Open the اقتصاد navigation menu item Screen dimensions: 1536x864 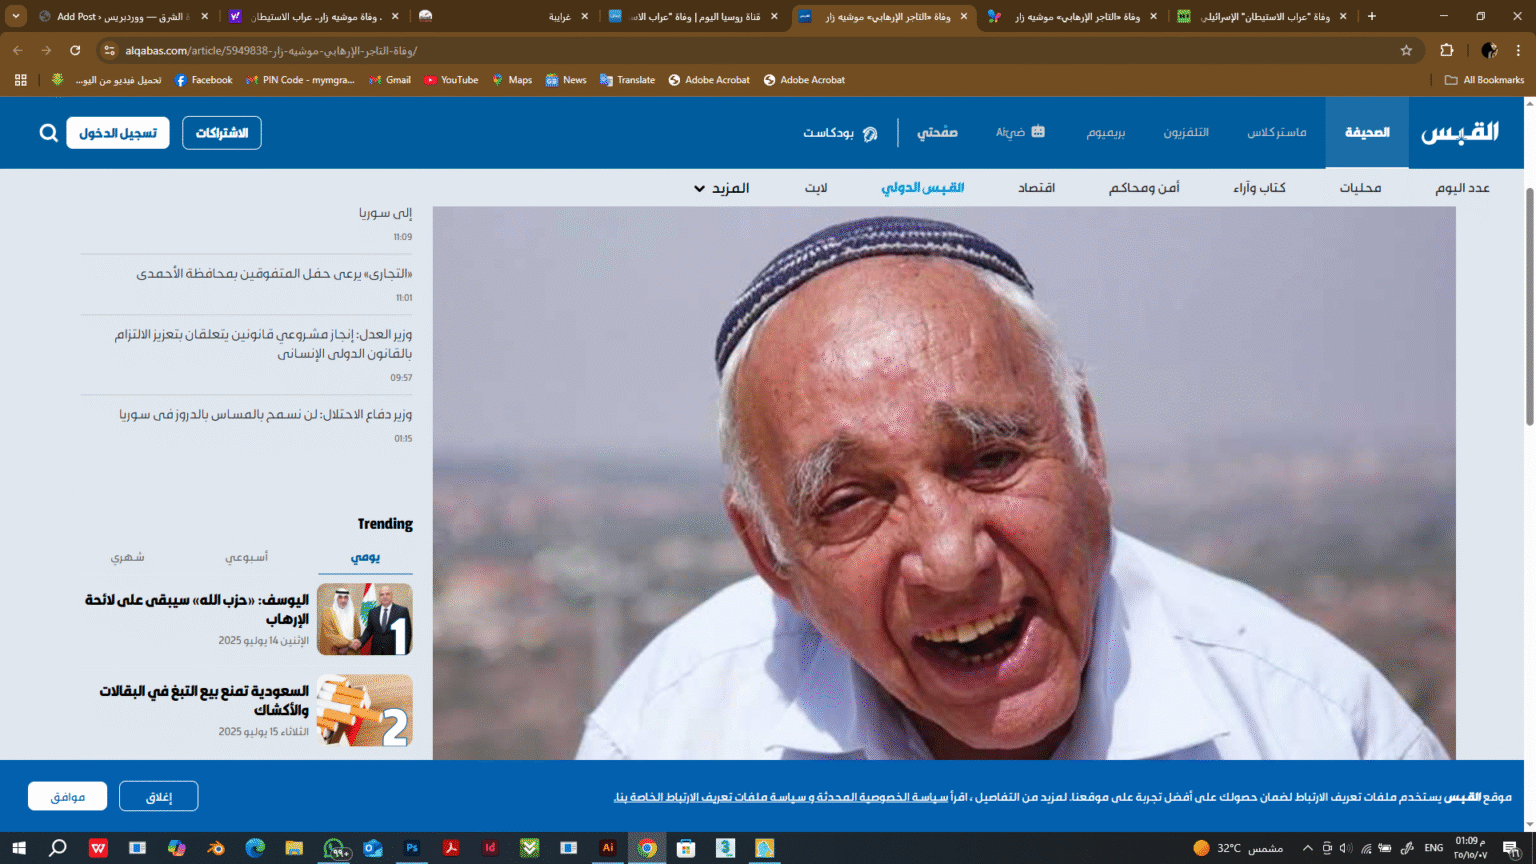[1036, 188]
